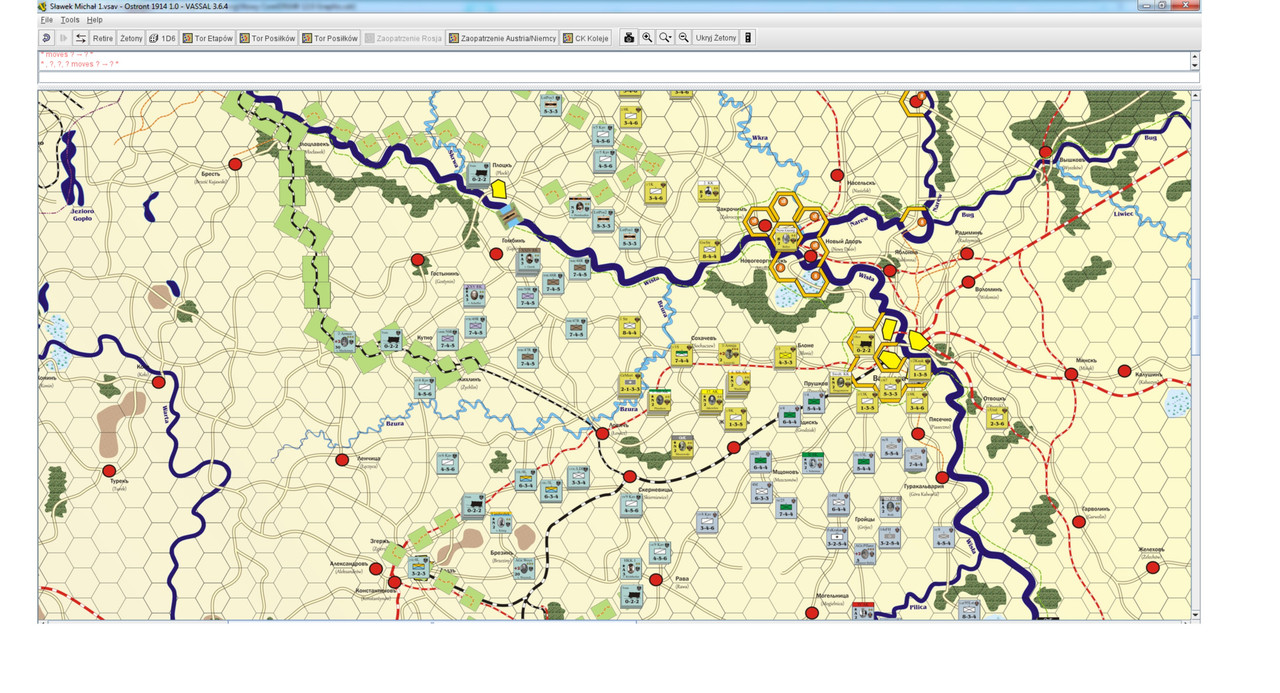Select the 0-2-2 counter at Плоцкъ
Image resolution: width=1280 pixels, height=693 pixels.
478,174
